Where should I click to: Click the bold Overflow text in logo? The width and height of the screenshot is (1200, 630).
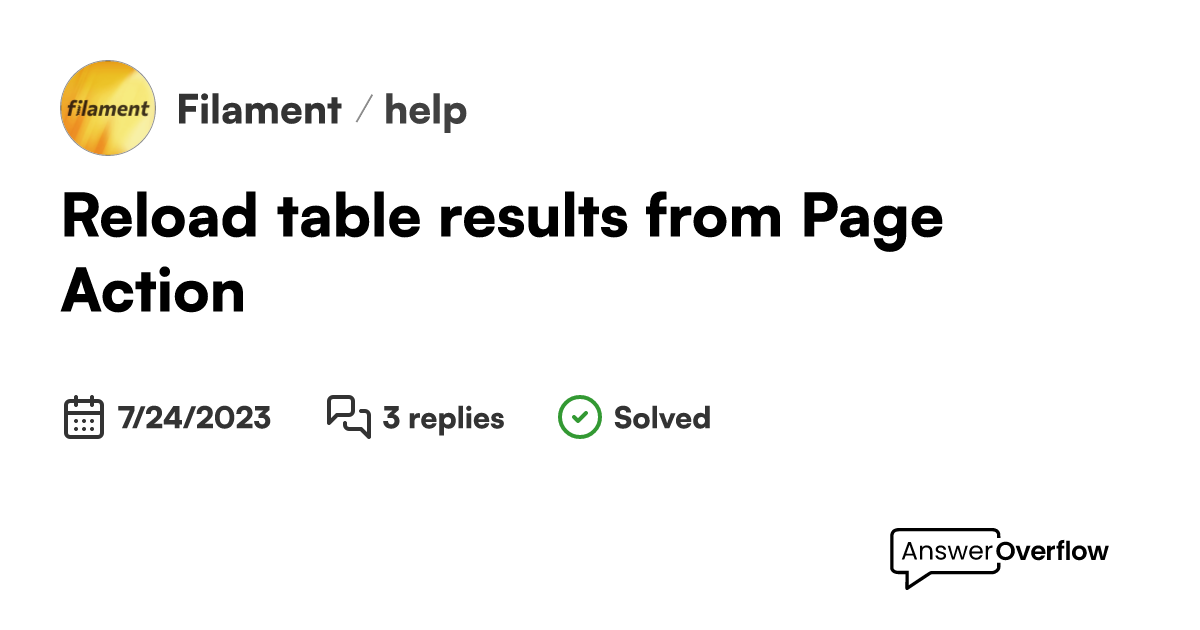(x=1054, y=551)
